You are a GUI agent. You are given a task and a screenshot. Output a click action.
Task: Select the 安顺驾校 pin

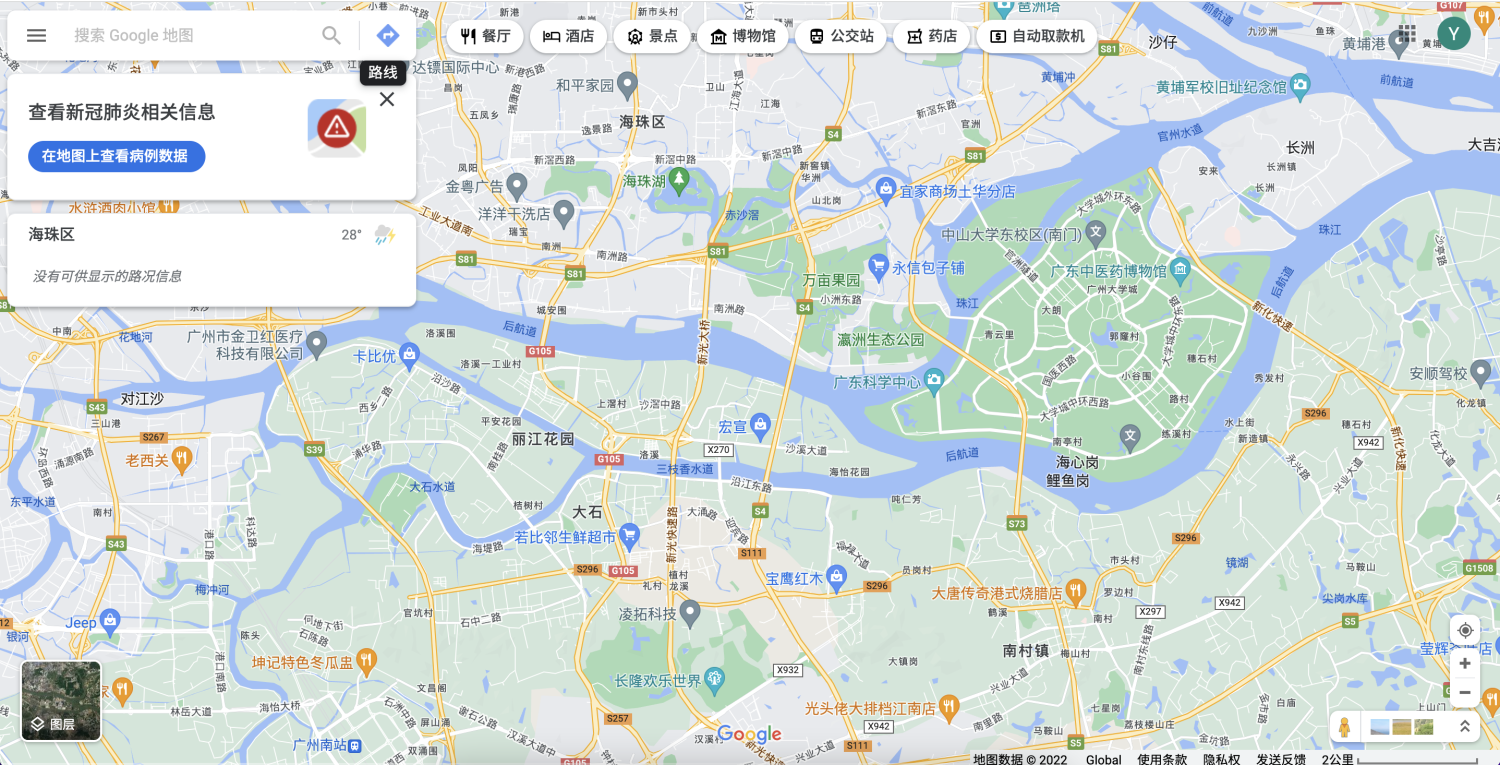tap(1482, 374)
